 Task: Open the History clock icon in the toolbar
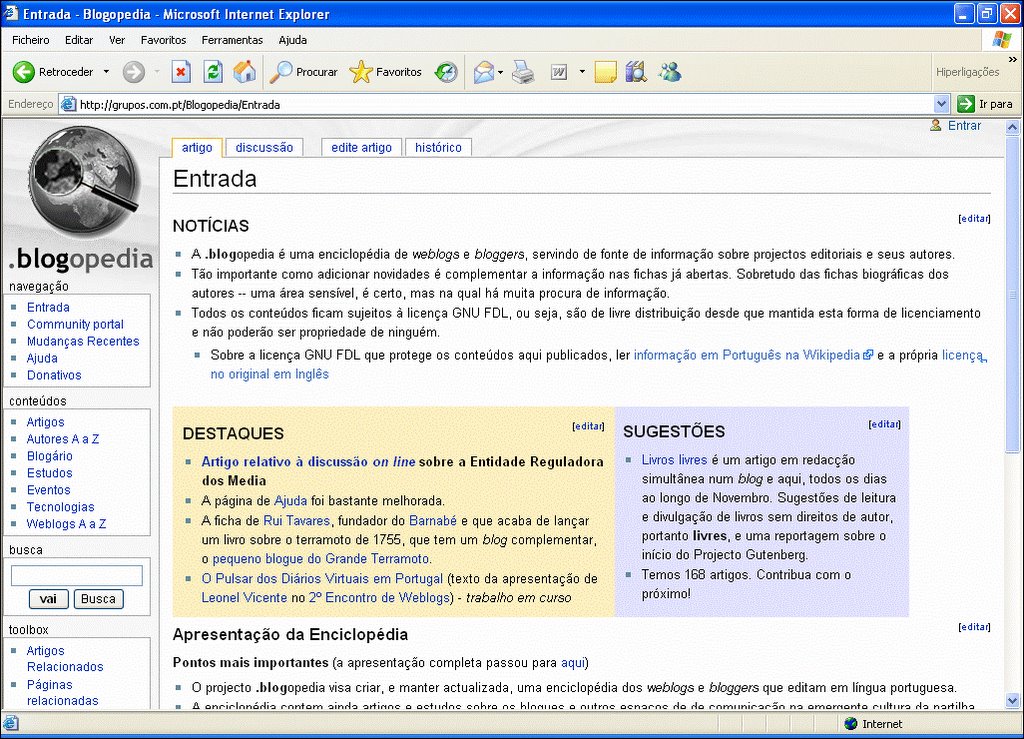coord(447,72)
